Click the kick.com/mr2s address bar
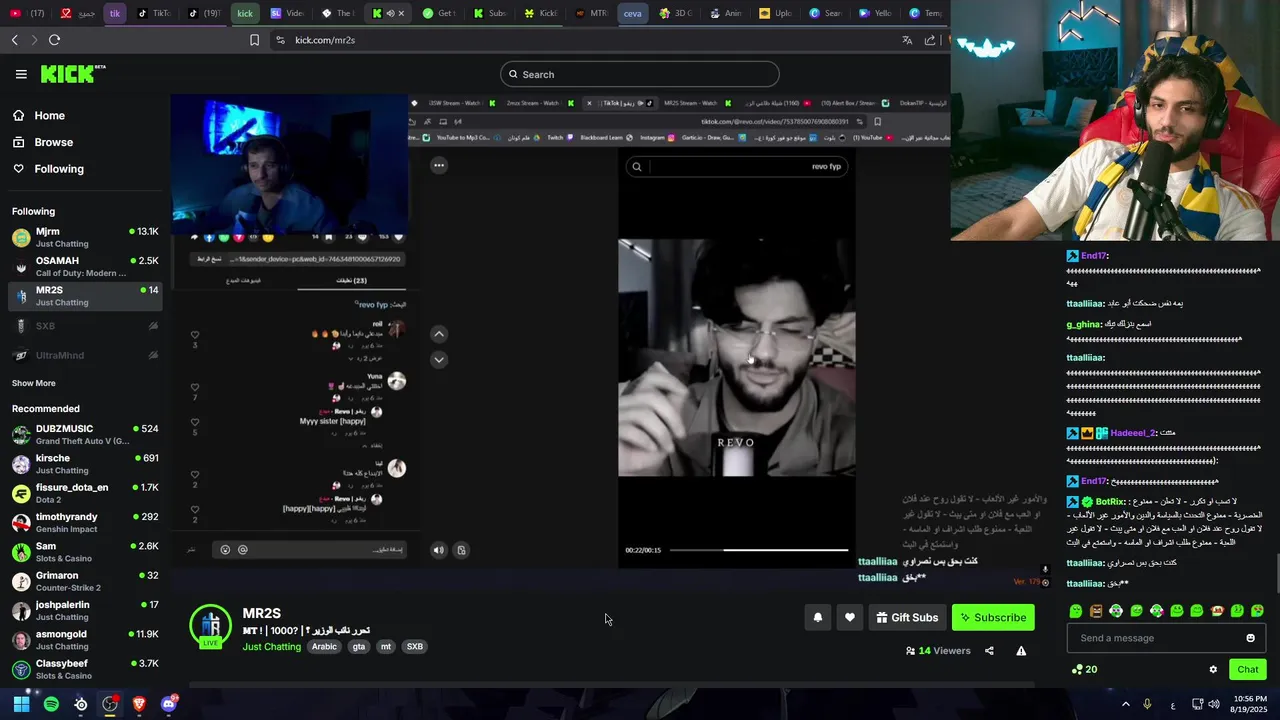This screenshot has height=720, width=1280. click(325, 40)
